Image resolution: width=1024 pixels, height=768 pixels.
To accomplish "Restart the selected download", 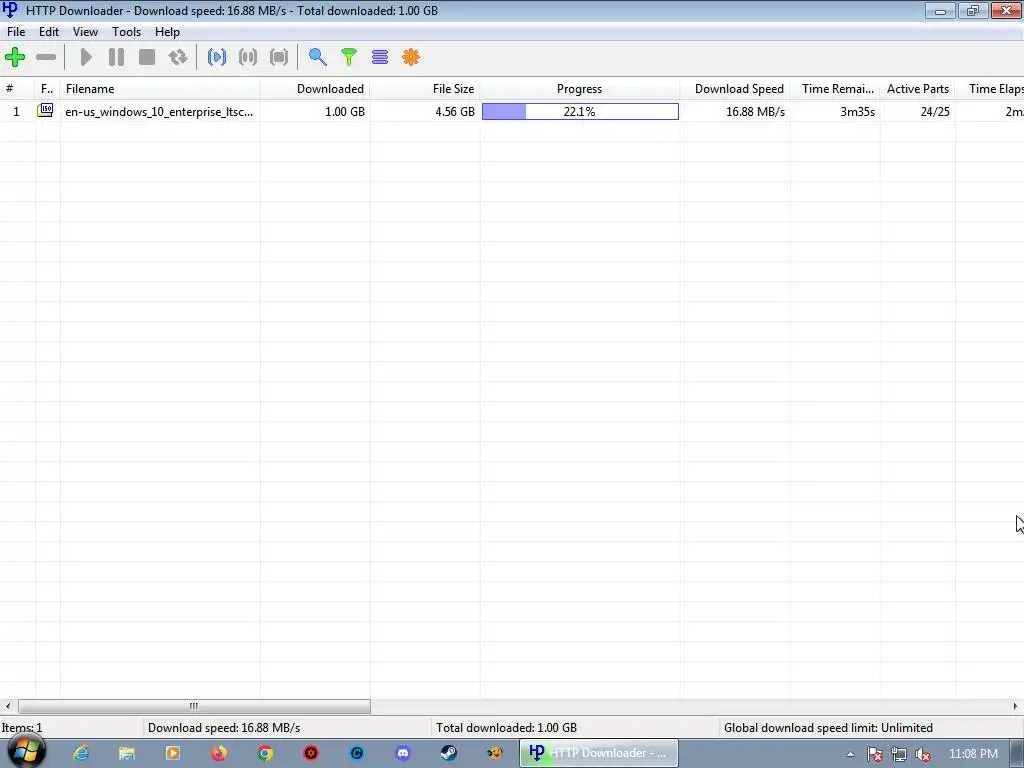I will point(178,57).
